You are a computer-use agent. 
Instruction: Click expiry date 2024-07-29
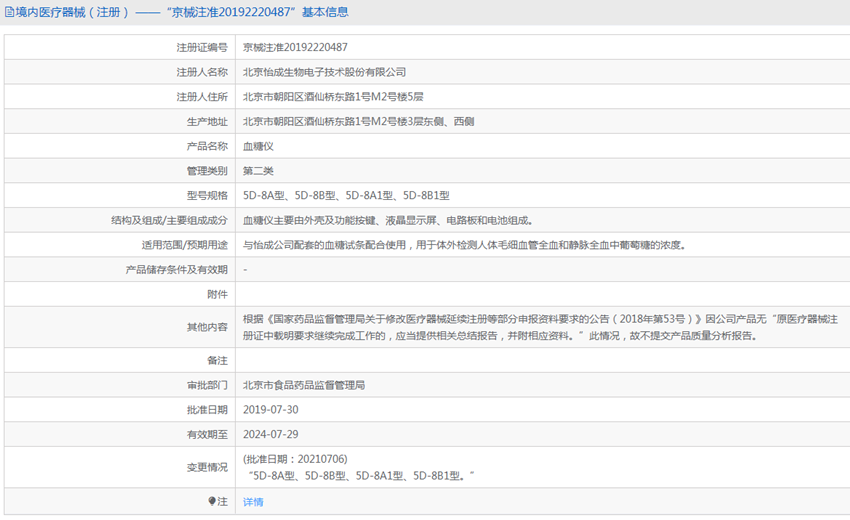click(x=271, y=434)
